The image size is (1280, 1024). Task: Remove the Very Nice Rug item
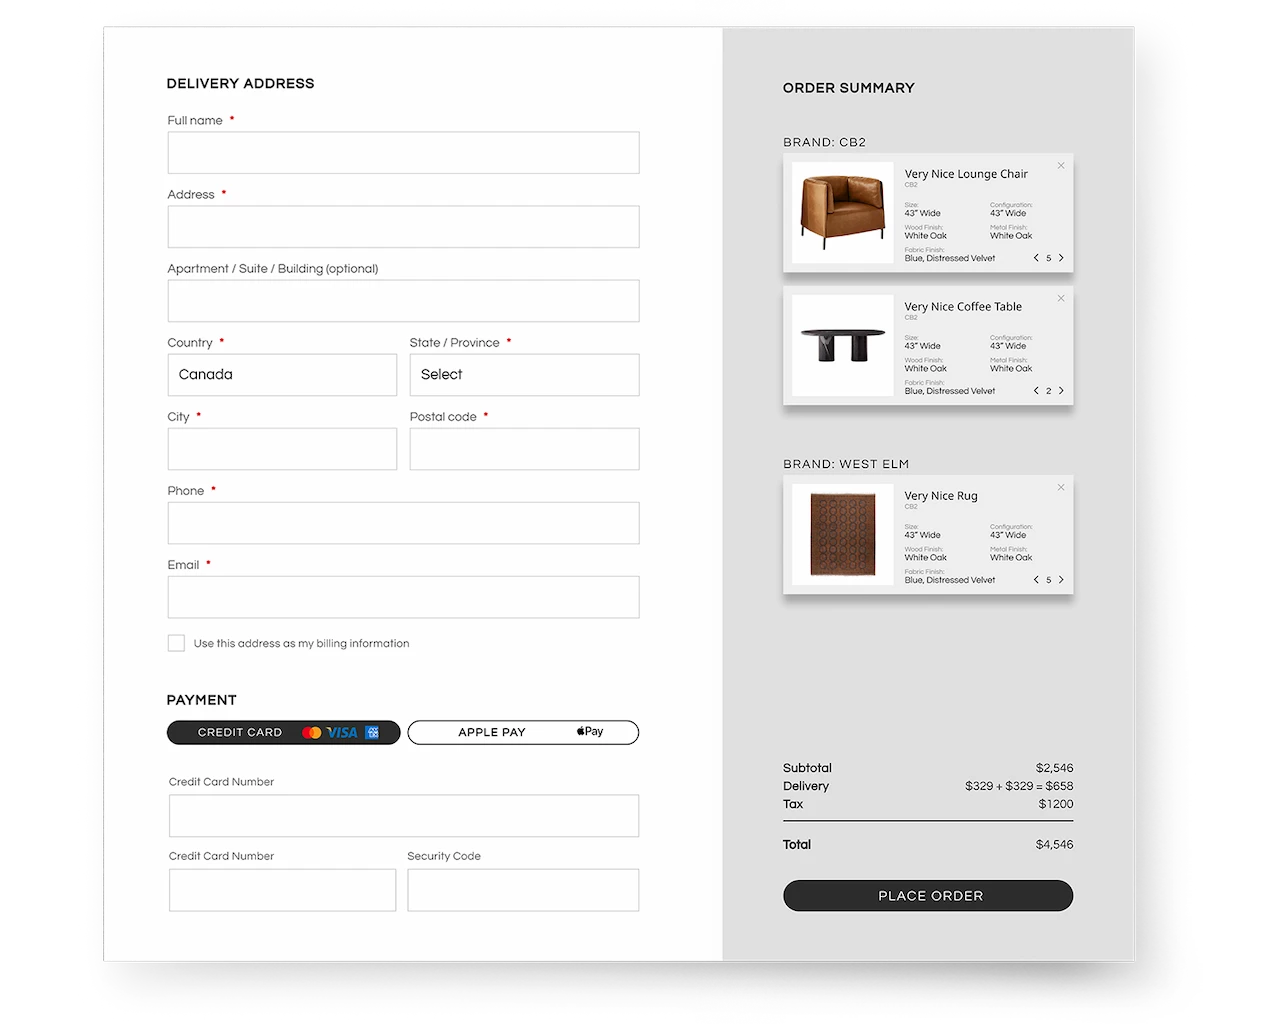pos(1061,488)
